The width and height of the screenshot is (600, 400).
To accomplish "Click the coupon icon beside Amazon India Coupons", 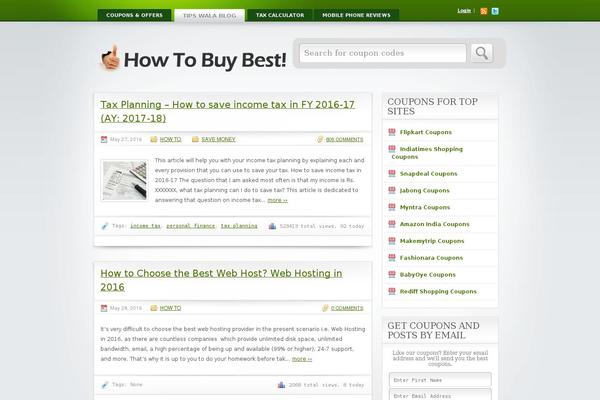I will click(392, 224).
